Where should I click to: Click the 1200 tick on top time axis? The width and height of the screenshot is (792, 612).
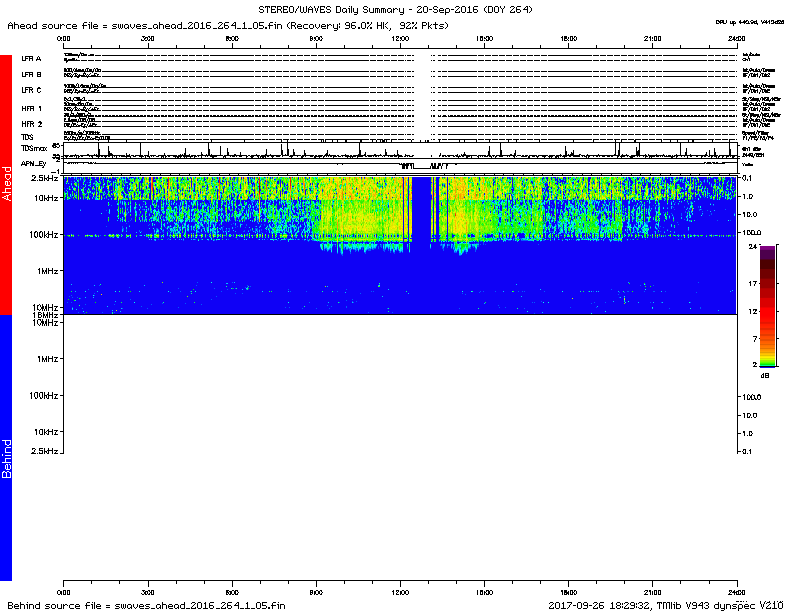(x=401, y=38)
